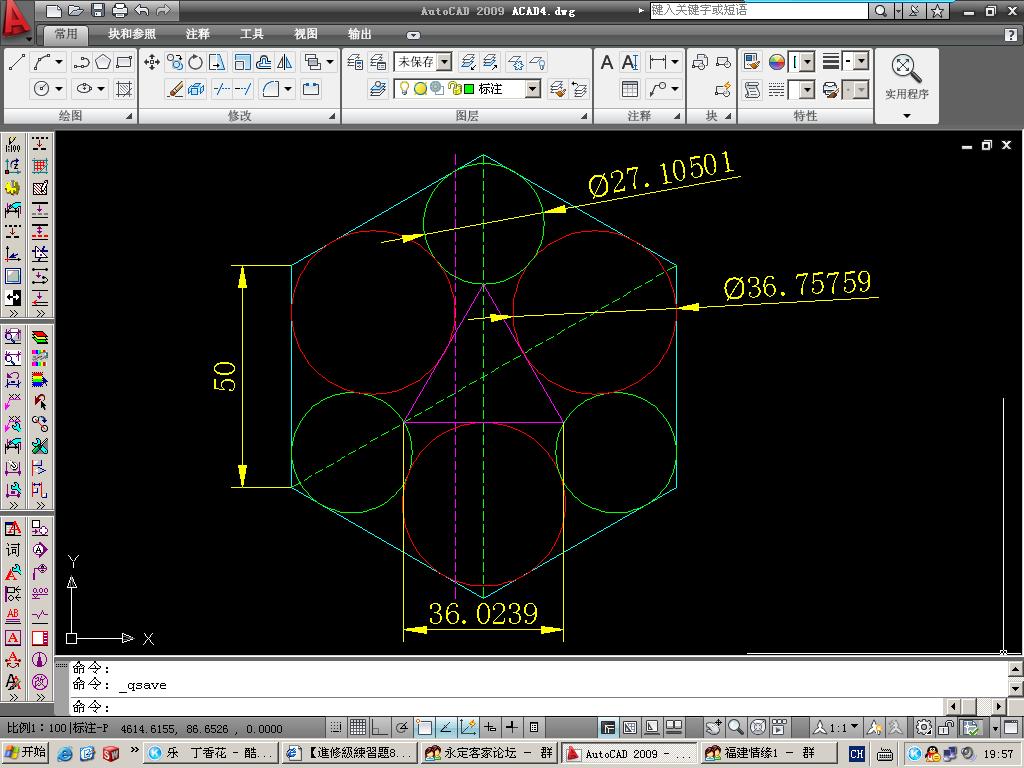
Task: Select the Copy tool
Action: click(x=174, y=62)
